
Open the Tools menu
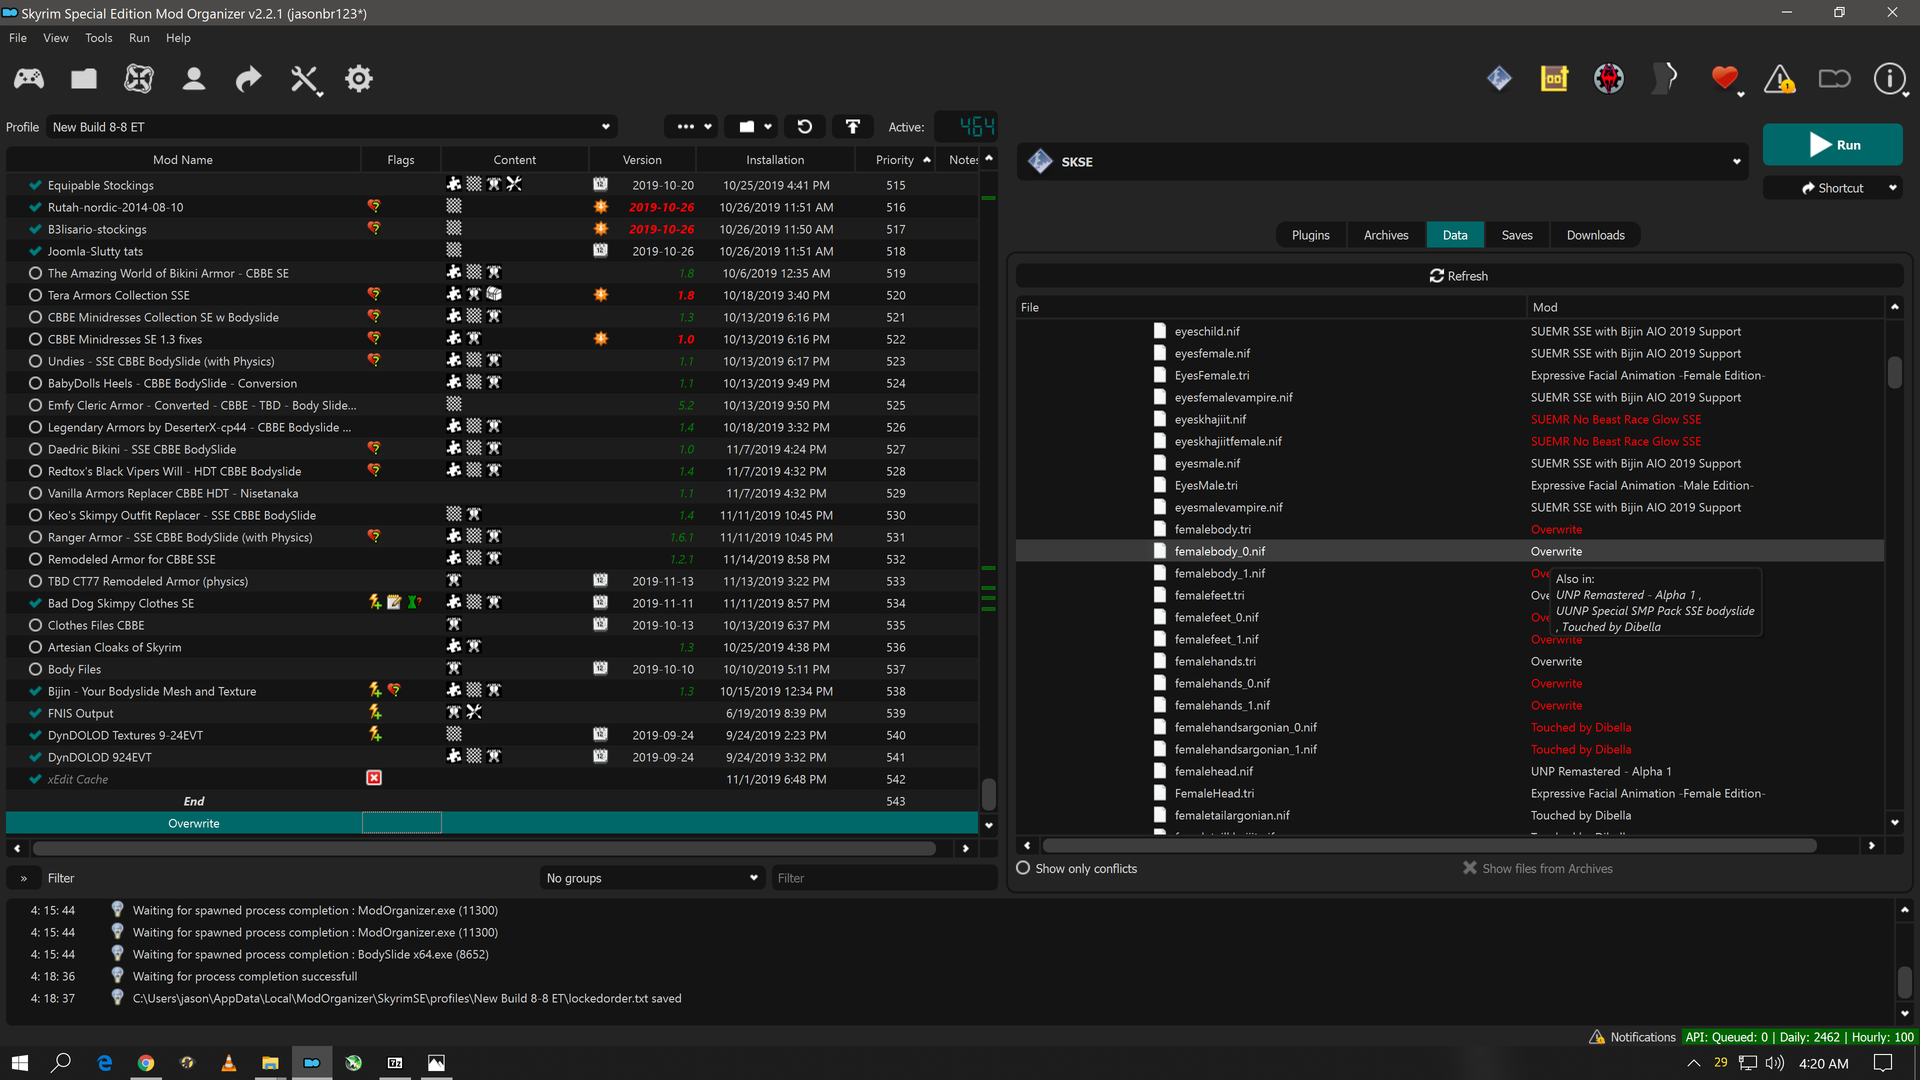(x=98, y=38)
